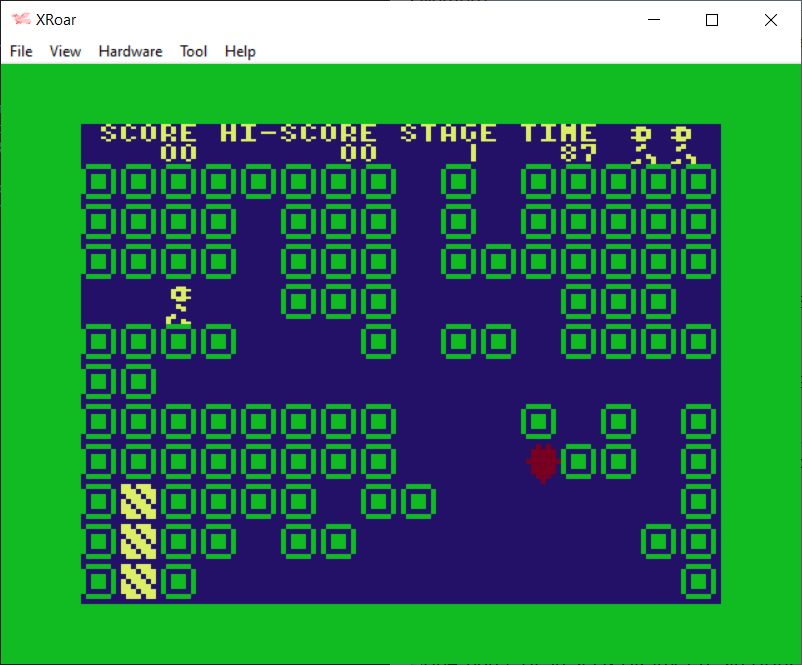802x665 pixels.
Task: Click the middle yellow striped block
Action: tap(138, 541)
